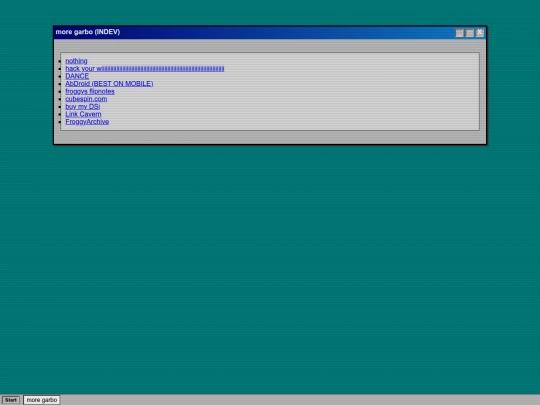Viewport: 540px width, 405px height.
Task: Click the "buy my DSi" link
Action: [83, 106]
